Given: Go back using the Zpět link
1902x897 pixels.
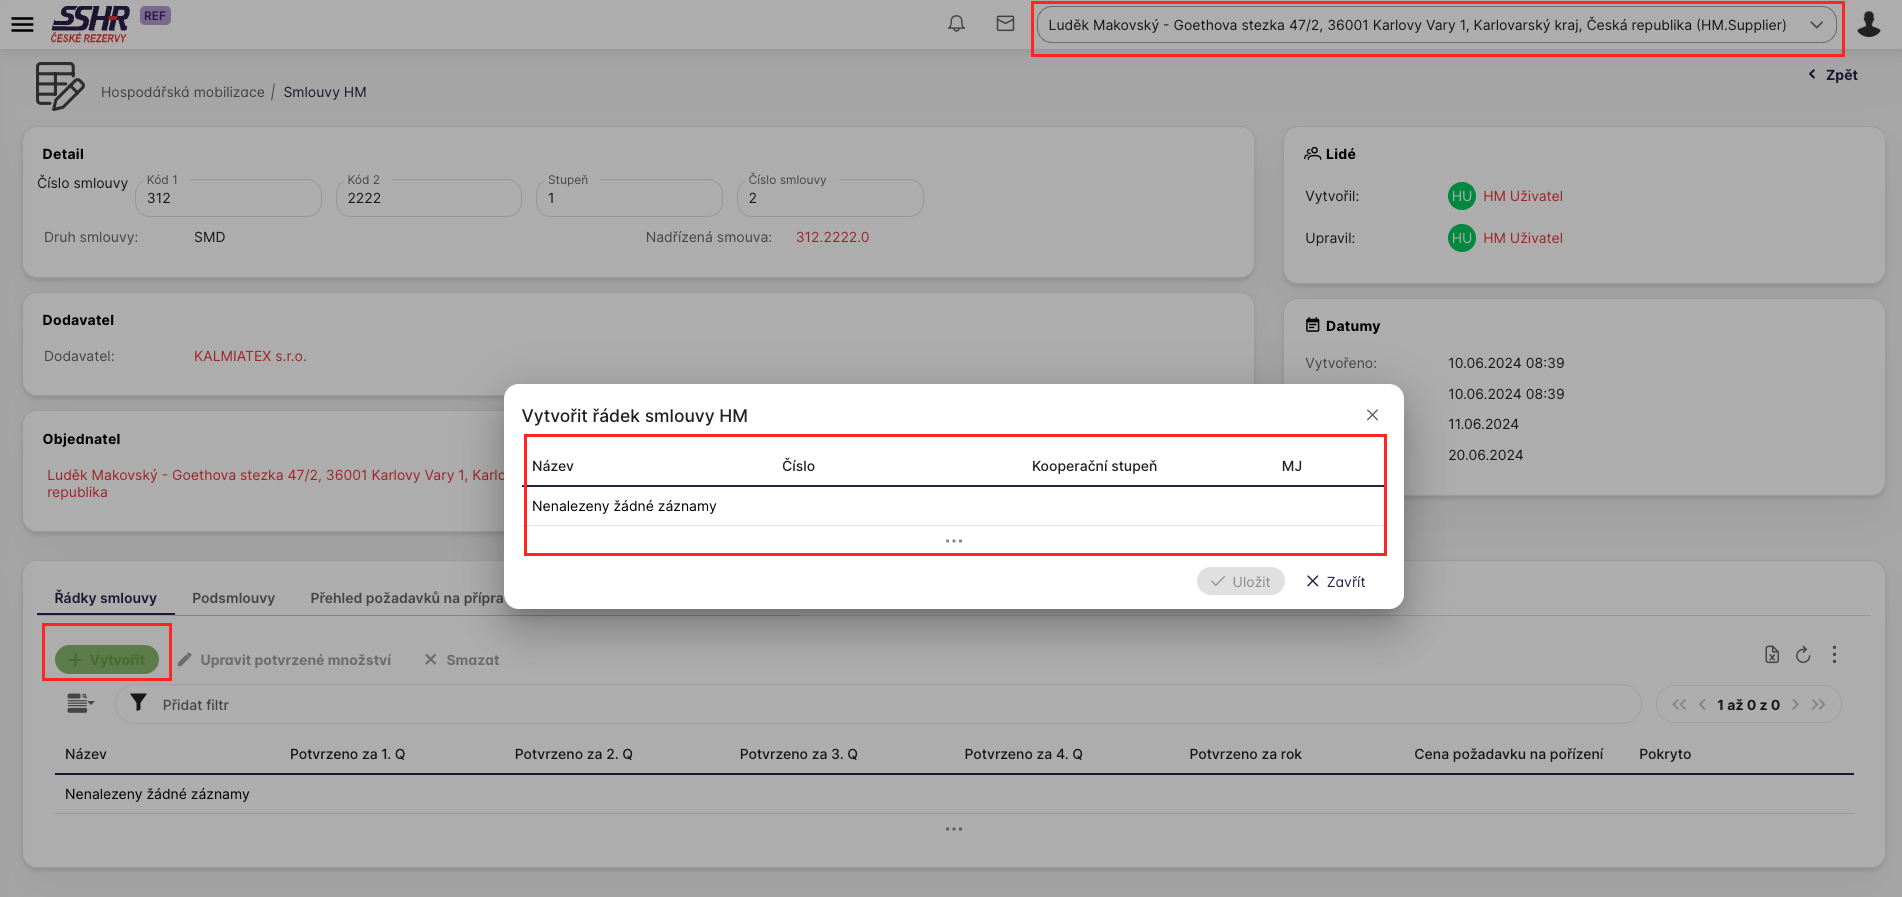Looking at the screenshot, I should coord(1833,75).
